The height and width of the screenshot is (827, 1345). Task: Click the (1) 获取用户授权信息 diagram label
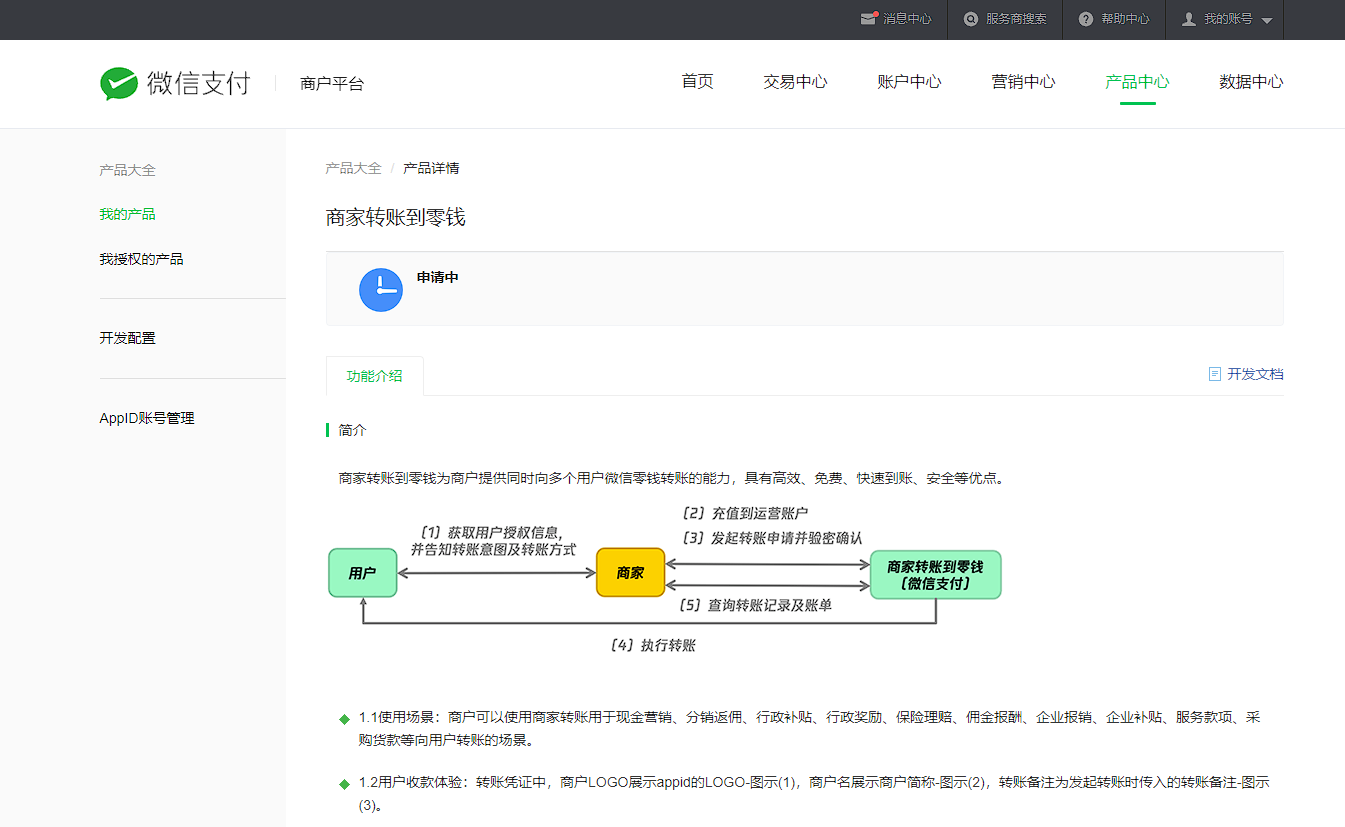tap(493, 541)
